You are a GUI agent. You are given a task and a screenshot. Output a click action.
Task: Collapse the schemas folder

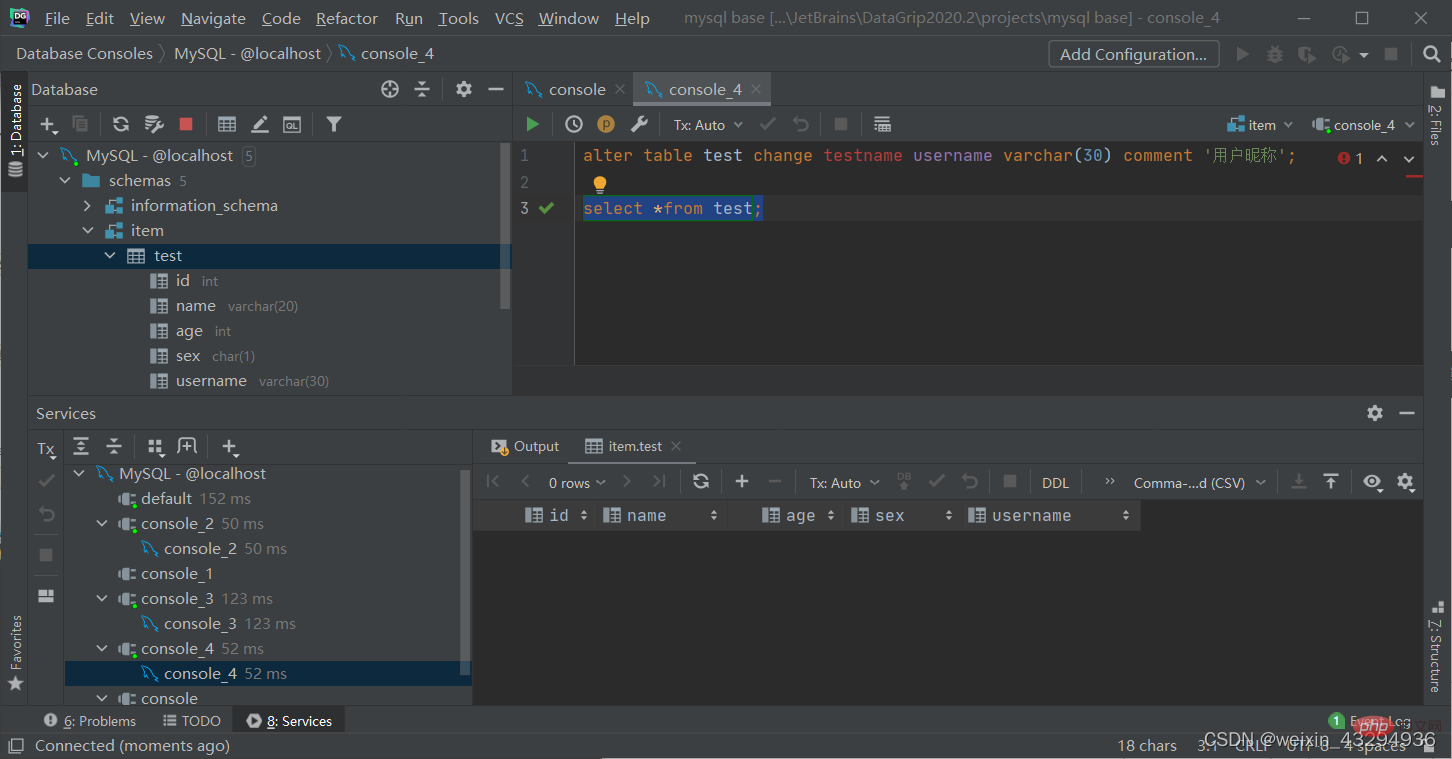[65, 181]
